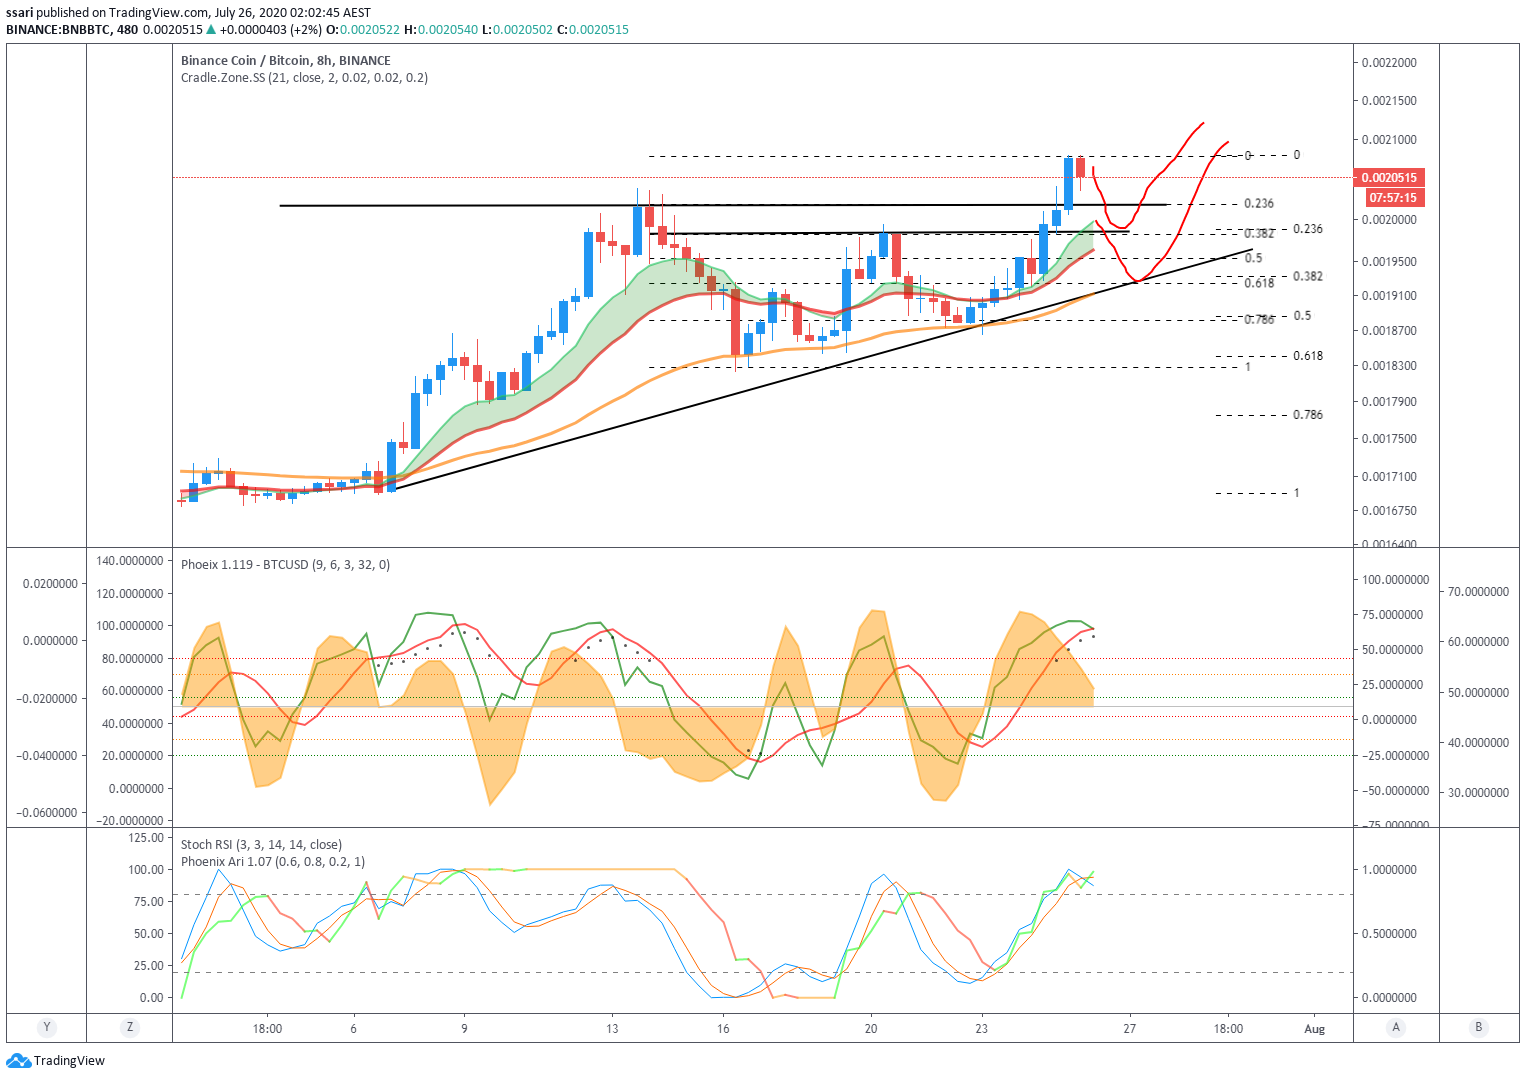Click the 1.0000000 Stoch RSI right axis label
Viewport: 1526px width, 1079px height.
coord(1389,870)
